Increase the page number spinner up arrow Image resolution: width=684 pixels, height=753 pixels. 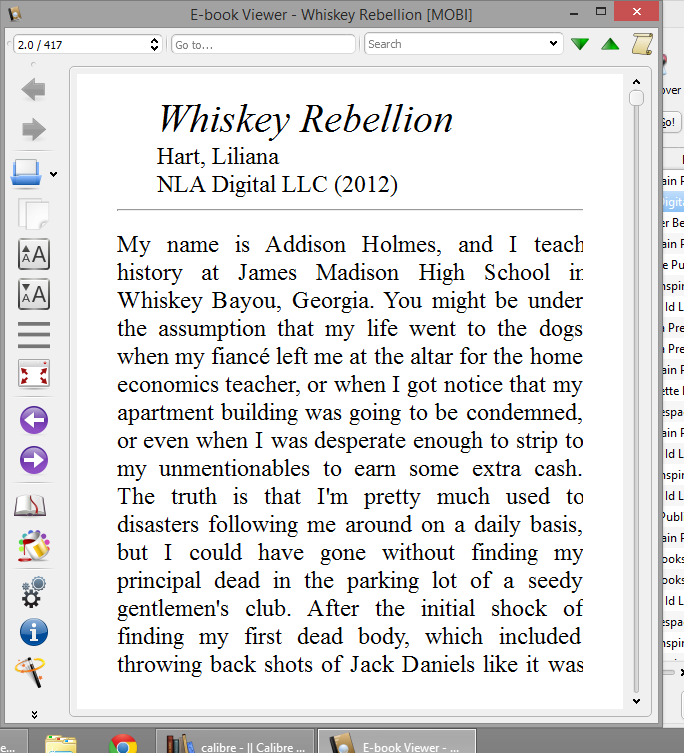pyautogui.click(x=154, y=40)
